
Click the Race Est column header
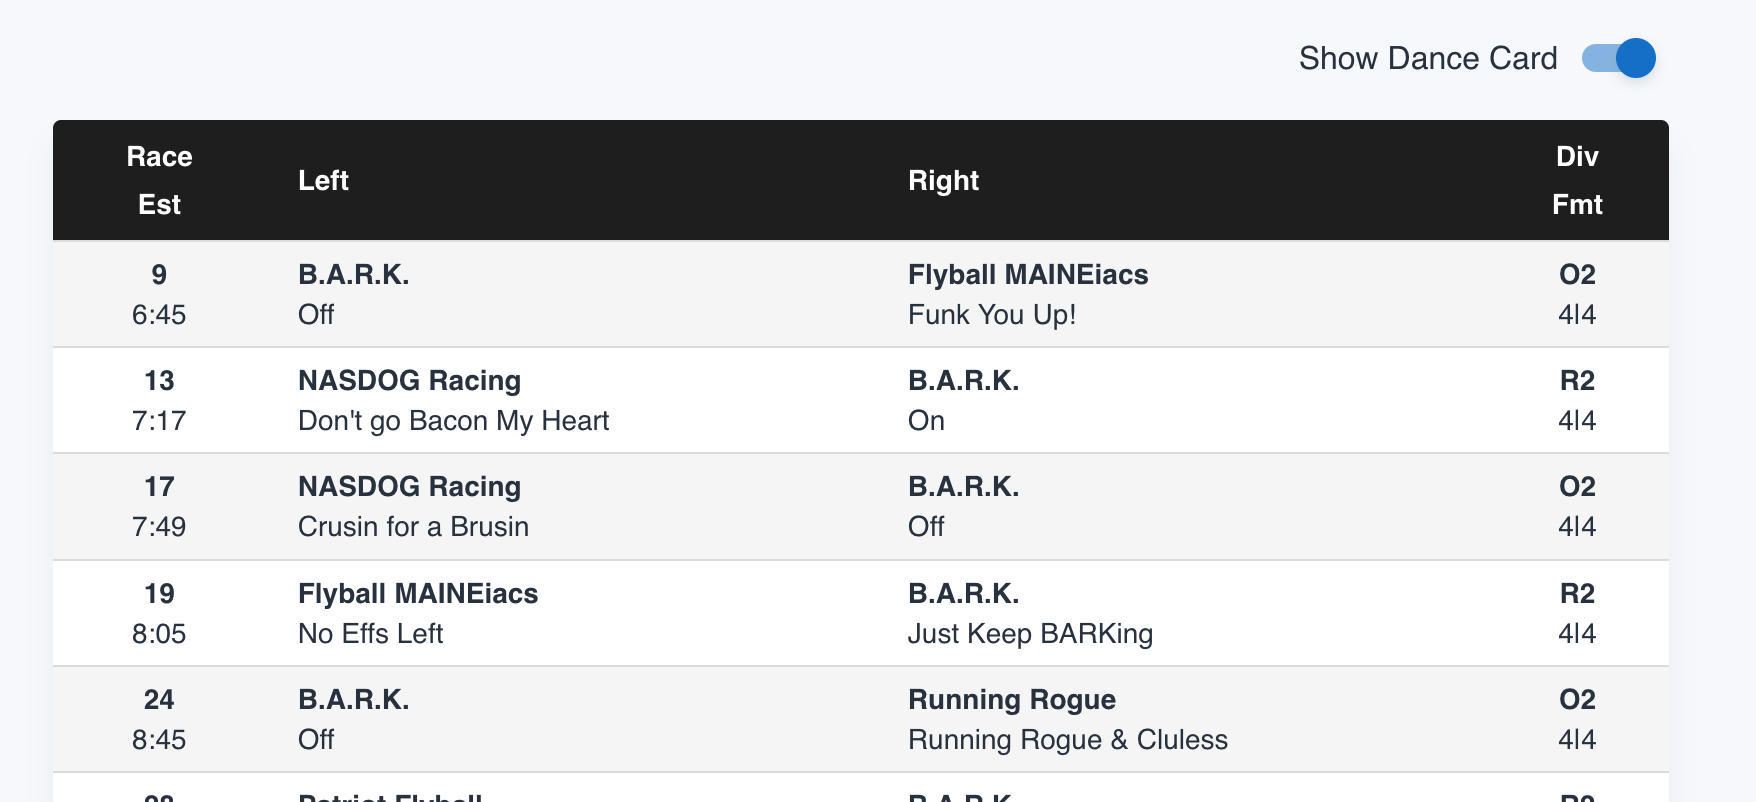pos(159,180)
